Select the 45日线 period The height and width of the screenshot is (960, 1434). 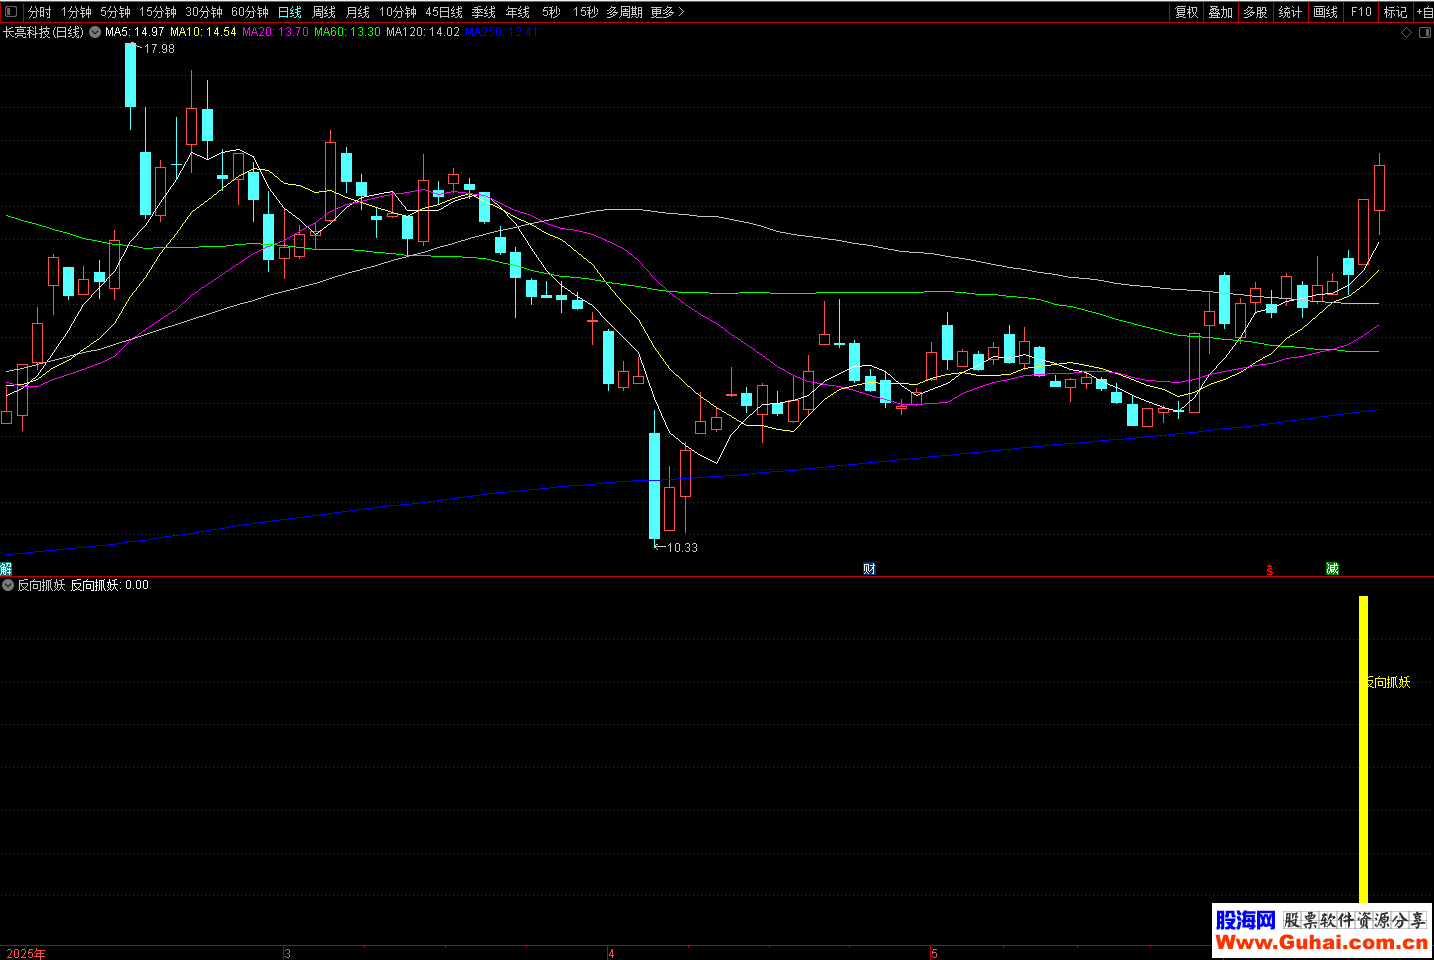(444, 12)
